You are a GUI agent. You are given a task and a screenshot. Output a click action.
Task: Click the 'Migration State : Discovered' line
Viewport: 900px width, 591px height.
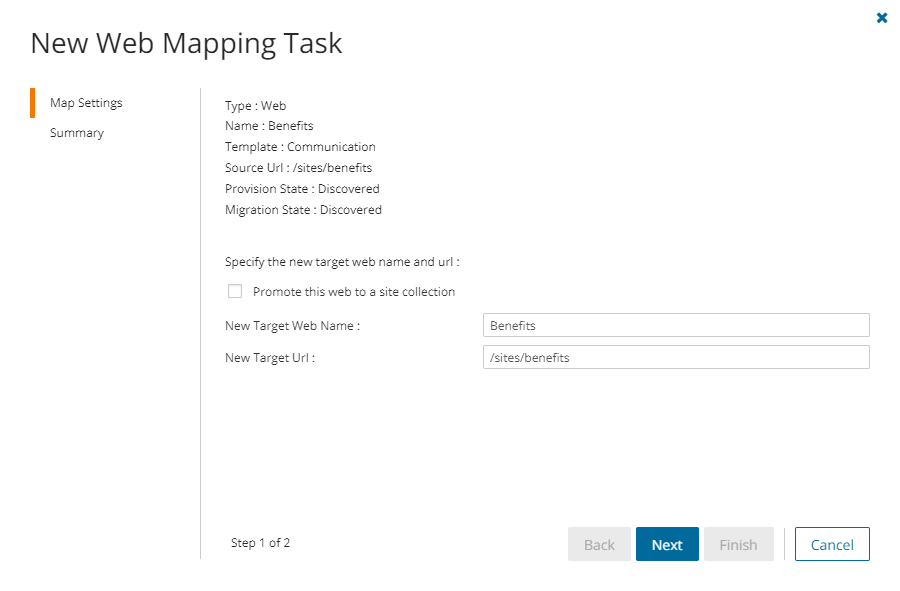[303, 210]
